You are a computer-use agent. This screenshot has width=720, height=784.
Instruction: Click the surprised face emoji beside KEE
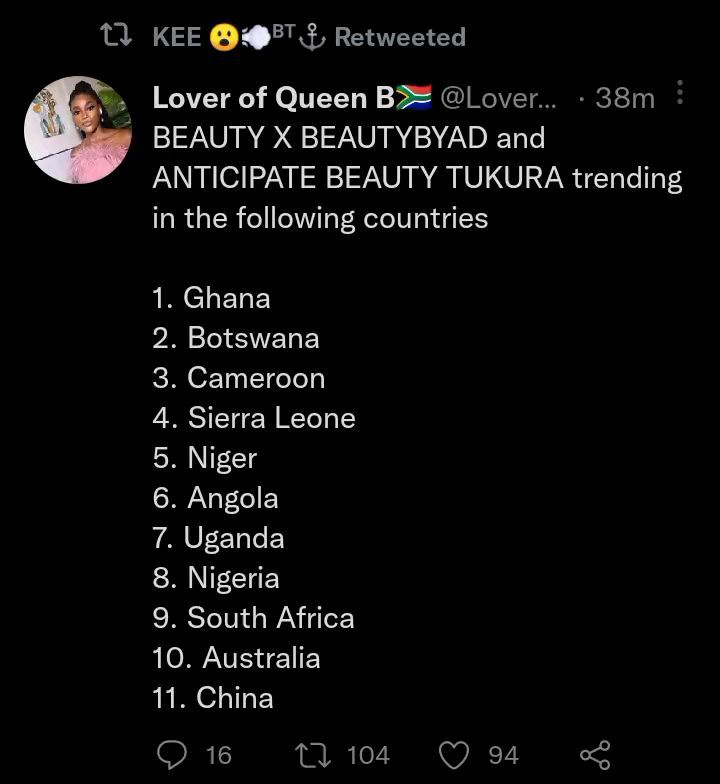223,38
